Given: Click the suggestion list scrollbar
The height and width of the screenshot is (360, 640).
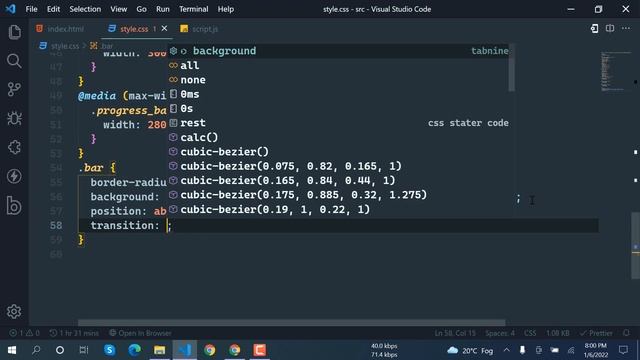Looking at the screenshot, I should click(x=512, y=68).
